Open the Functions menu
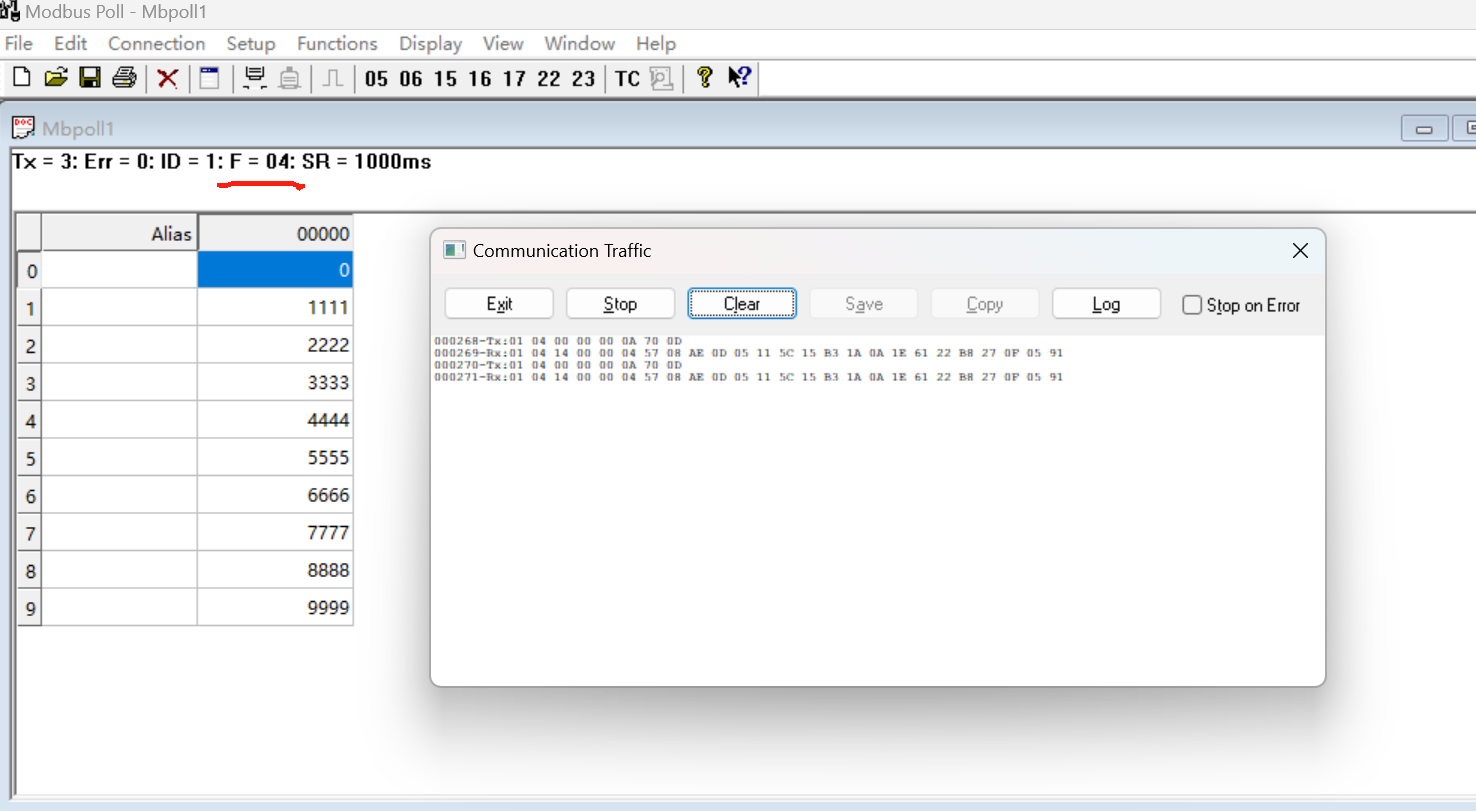Image resolution: width=1476 pixels, height=811 pixels. coord(337,44)
